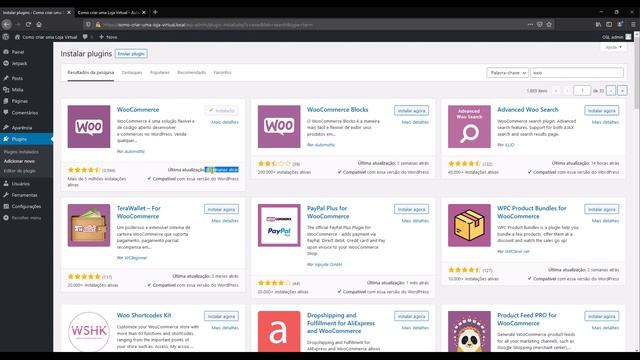Image resolution: width=640 pixels, height=360 pixels.
Task: Install Product Feed PRO for WooCommerce
Action: (602, 316)
